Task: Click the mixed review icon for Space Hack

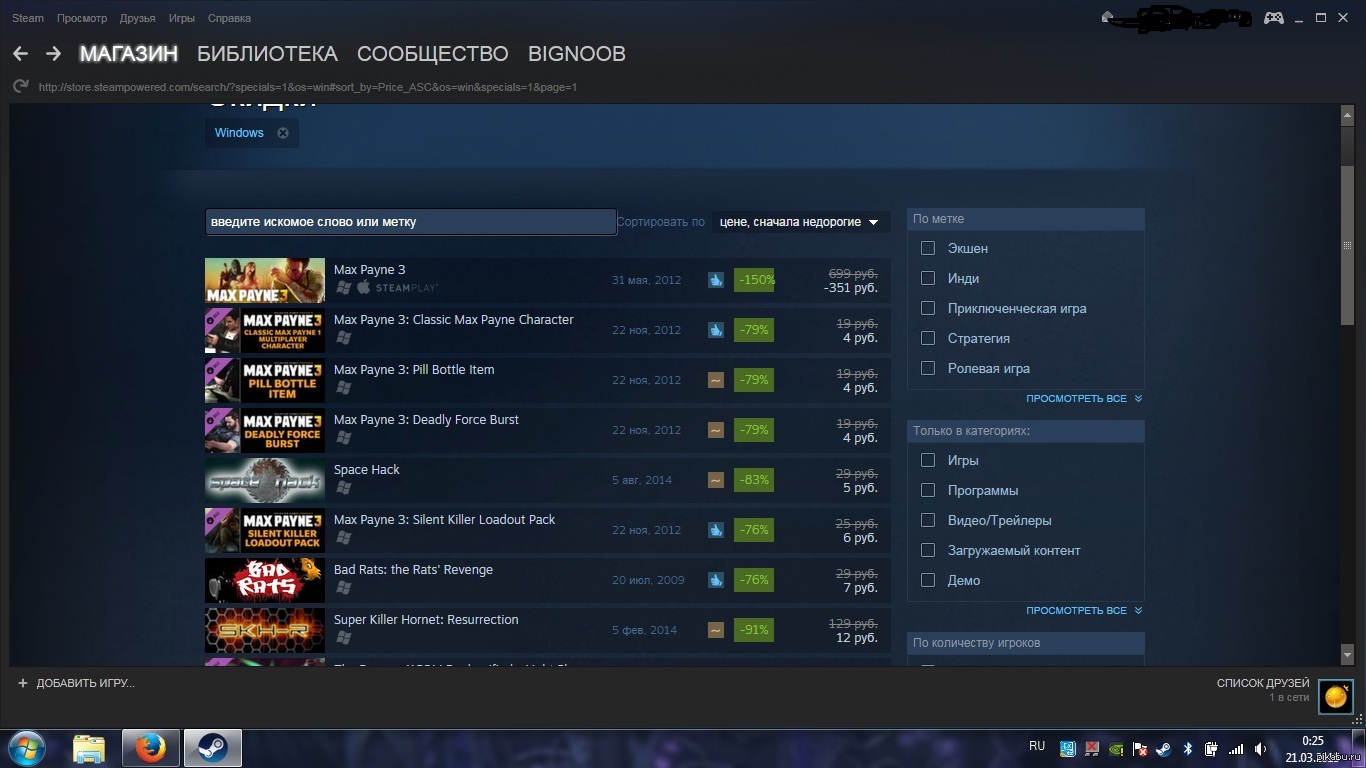Action: (716, 480)
